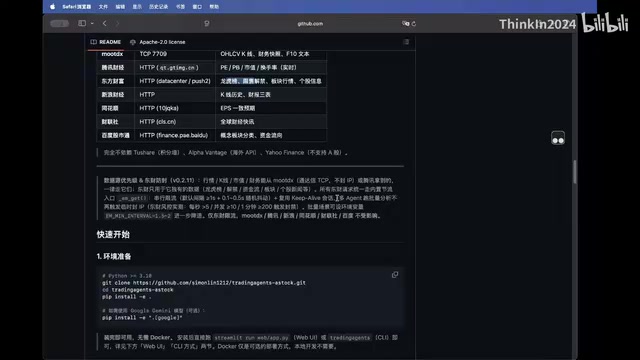Image resolution: width=640 pixels, height=360 pixels.
Task: Click the Tushare note line
Action: pos(225,153)
